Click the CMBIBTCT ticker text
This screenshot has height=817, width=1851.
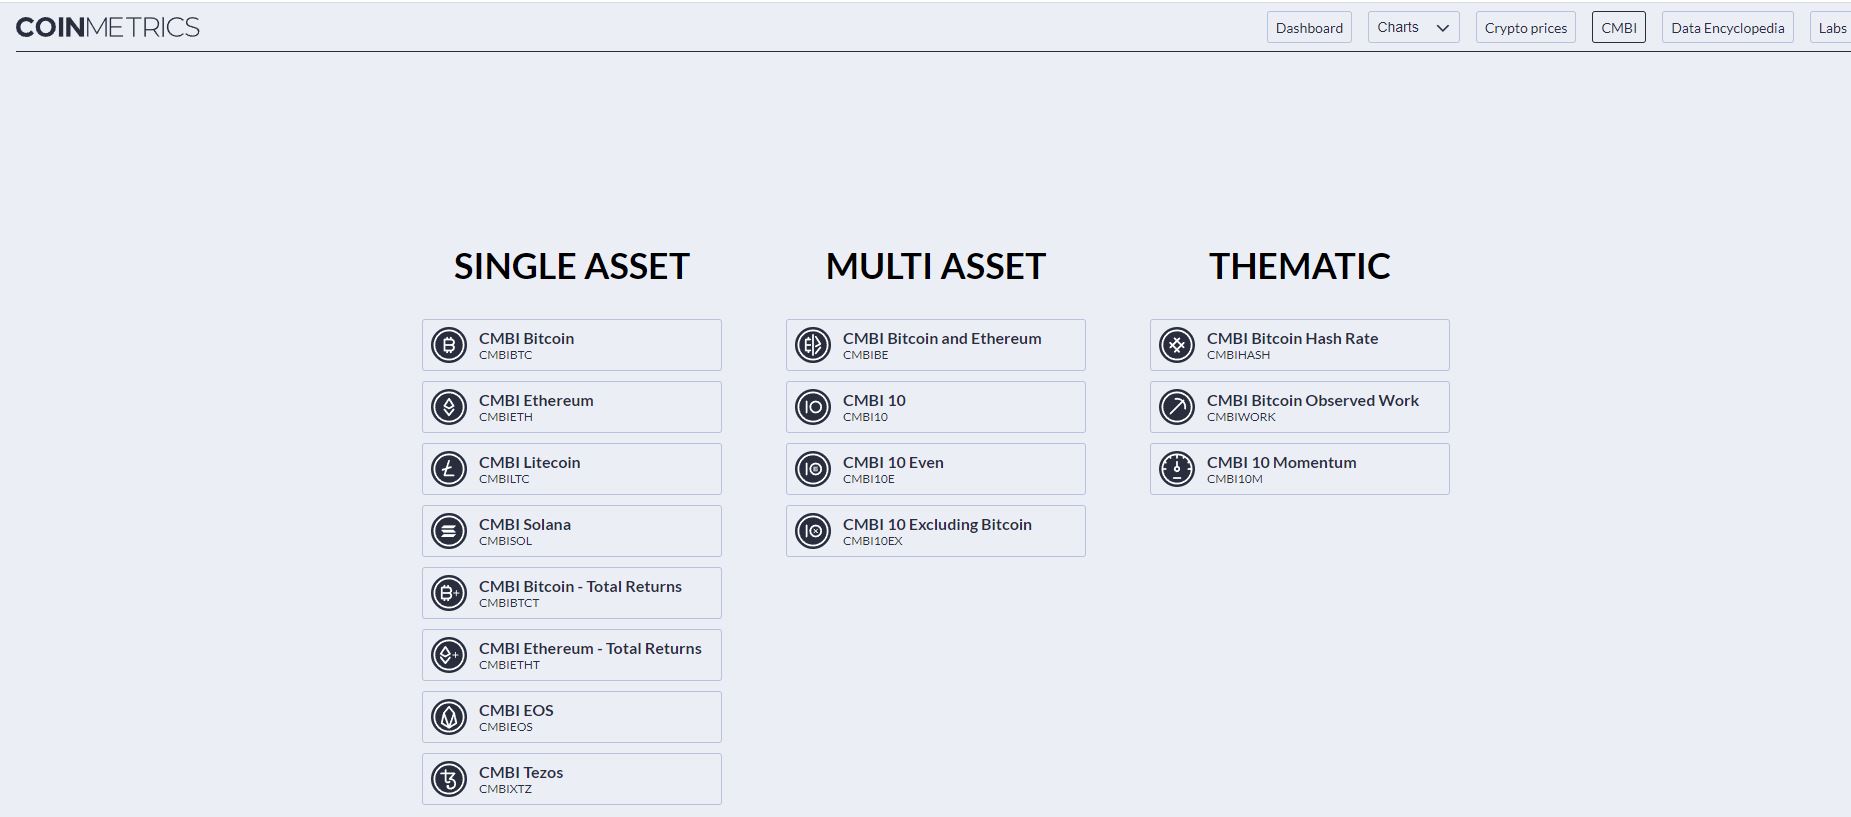tap(509, 603)
